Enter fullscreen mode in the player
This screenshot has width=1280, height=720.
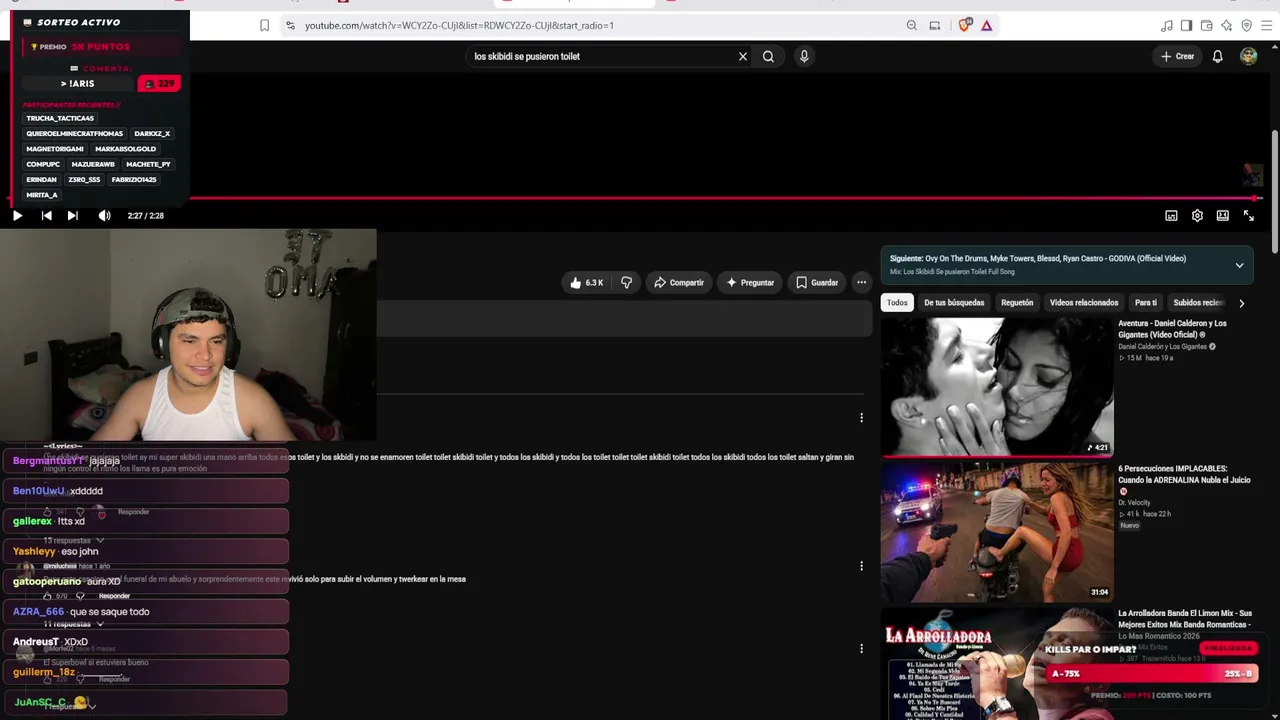tap(1249, 215)
